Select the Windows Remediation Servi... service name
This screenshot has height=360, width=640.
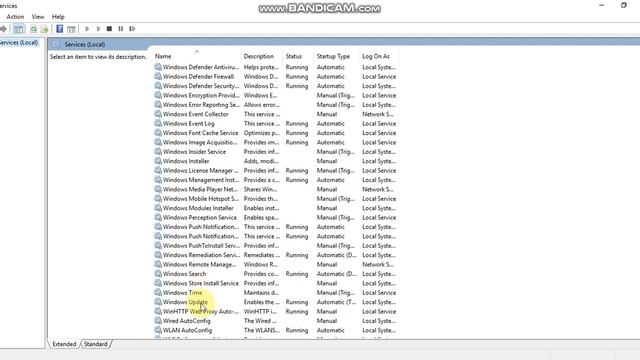(201, 255)
